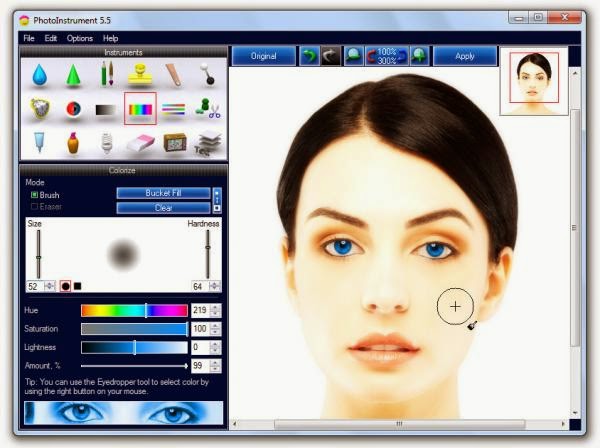
Task: Enable the Brush mode checkbox
Action: click(x=34, y=195)
